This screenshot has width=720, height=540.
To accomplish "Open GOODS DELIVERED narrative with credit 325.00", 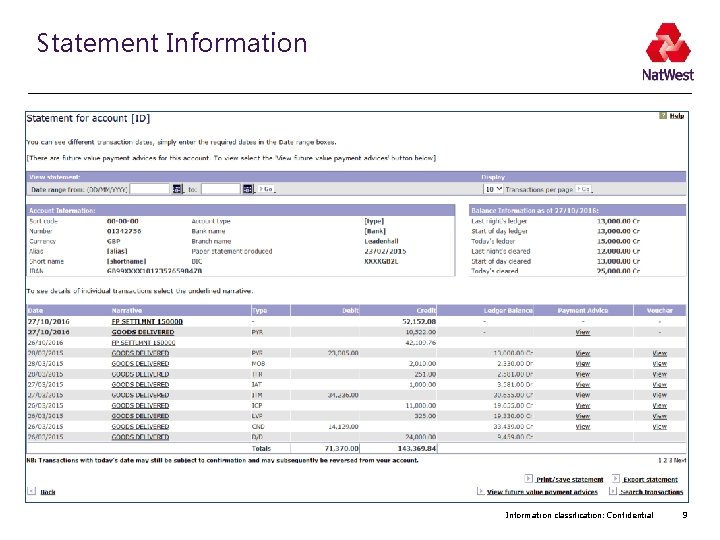I will coord(141,416).
